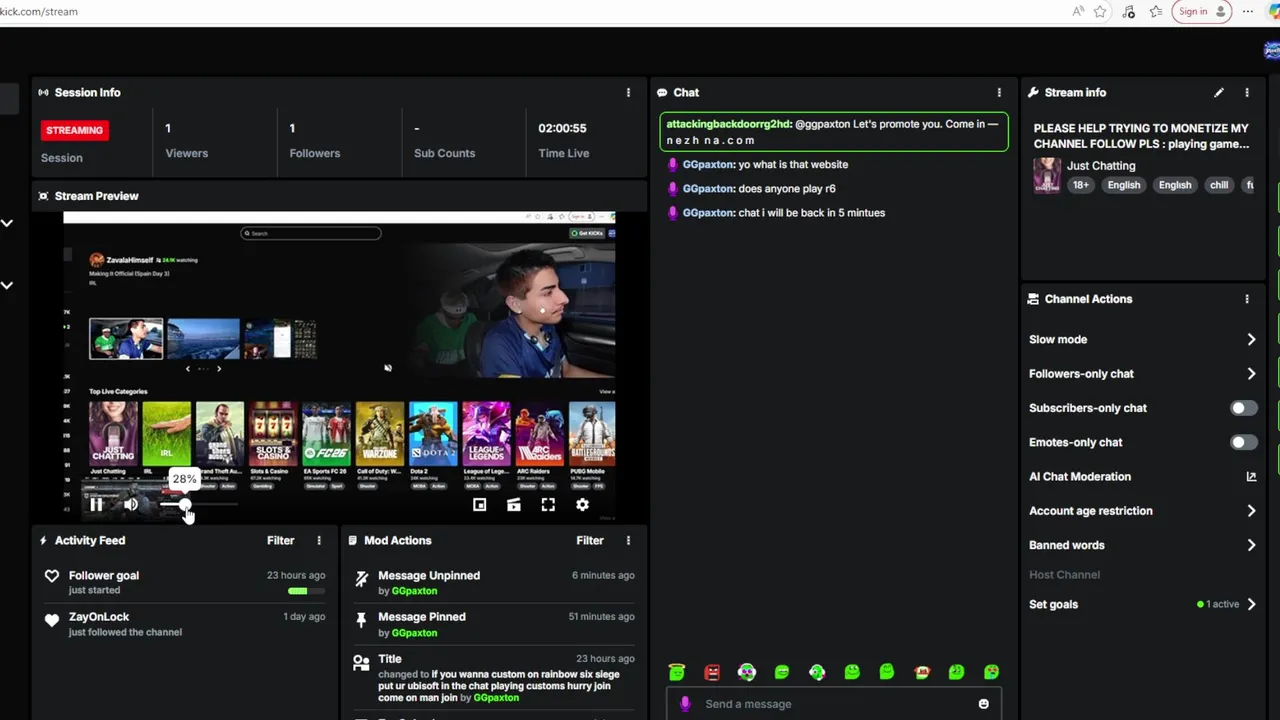Open Session Info options menu
The height and width of the screenshot is (720, 1280).
coord(628,92)
